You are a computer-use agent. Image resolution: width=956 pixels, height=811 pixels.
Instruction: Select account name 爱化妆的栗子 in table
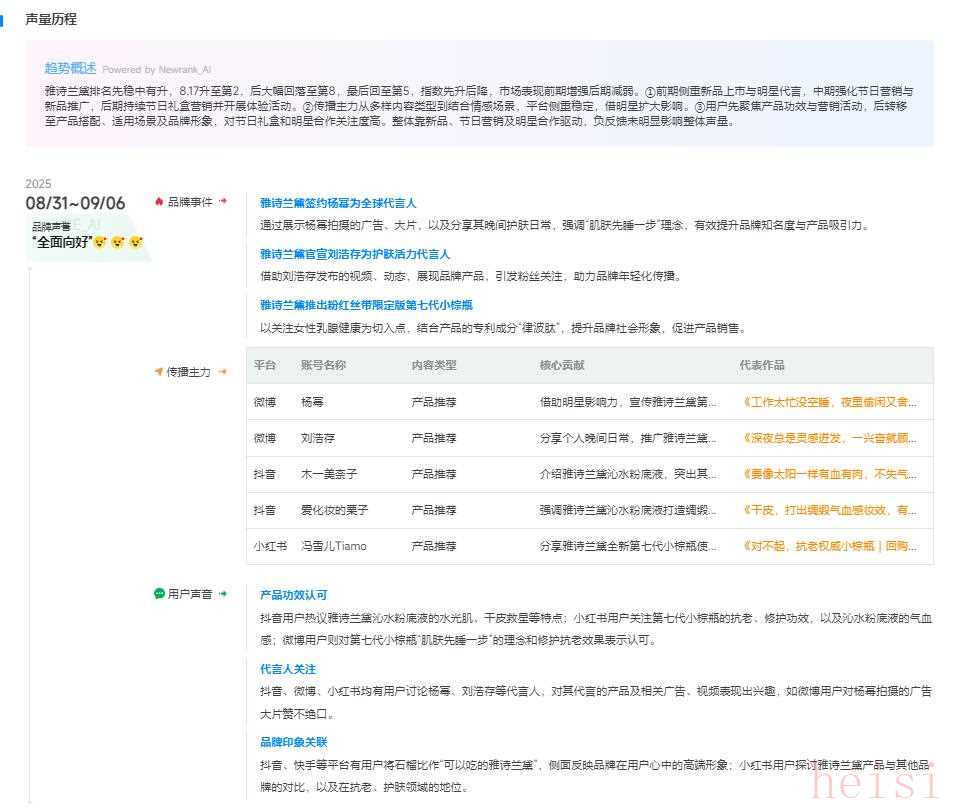coord(334,510)
